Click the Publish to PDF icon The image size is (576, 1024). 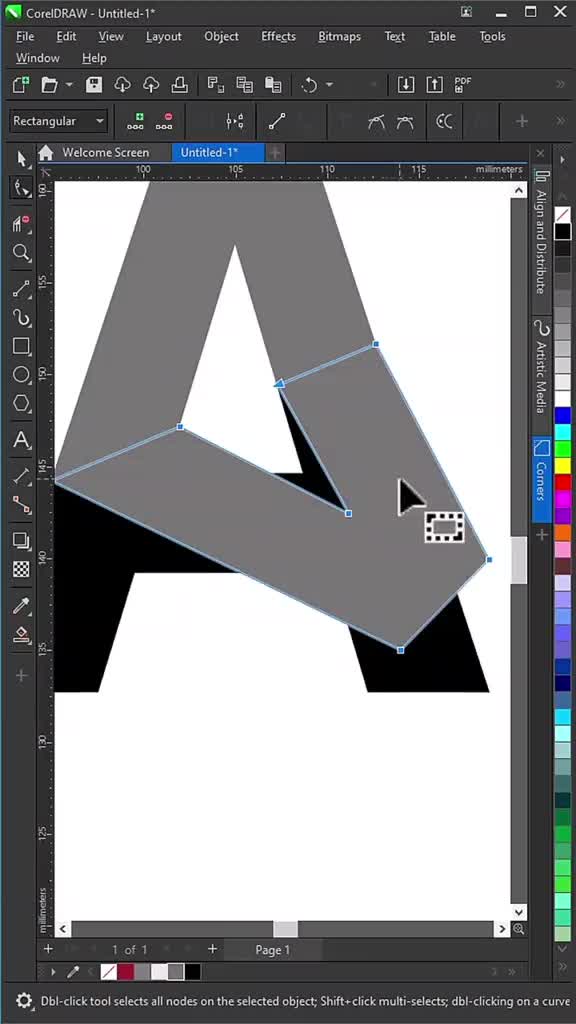[463, 85]
